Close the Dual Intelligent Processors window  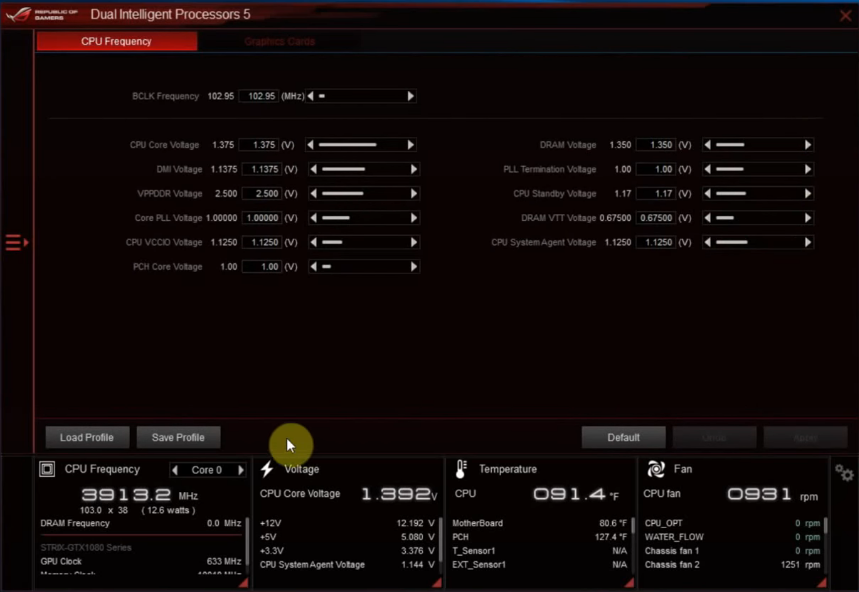845,15
